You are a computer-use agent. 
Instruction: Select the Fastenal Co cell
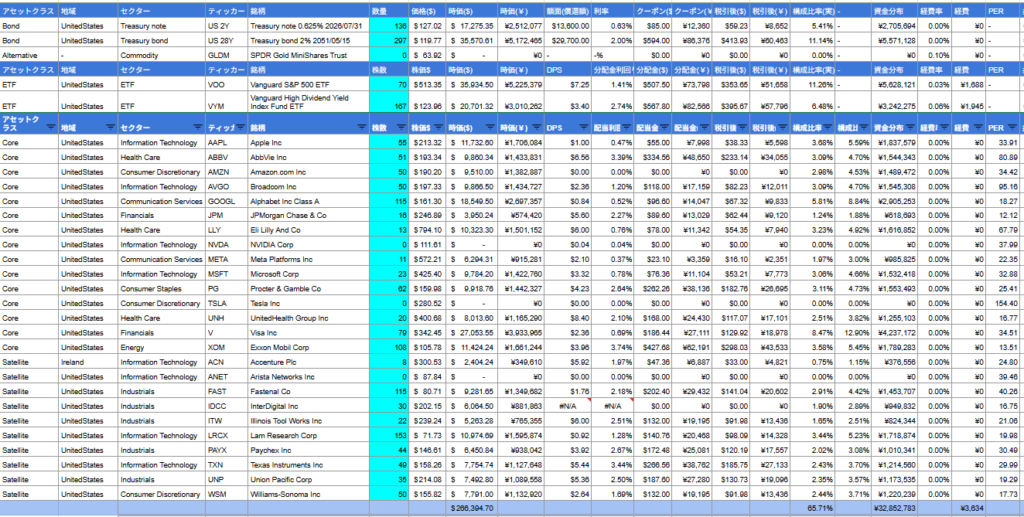308,392
